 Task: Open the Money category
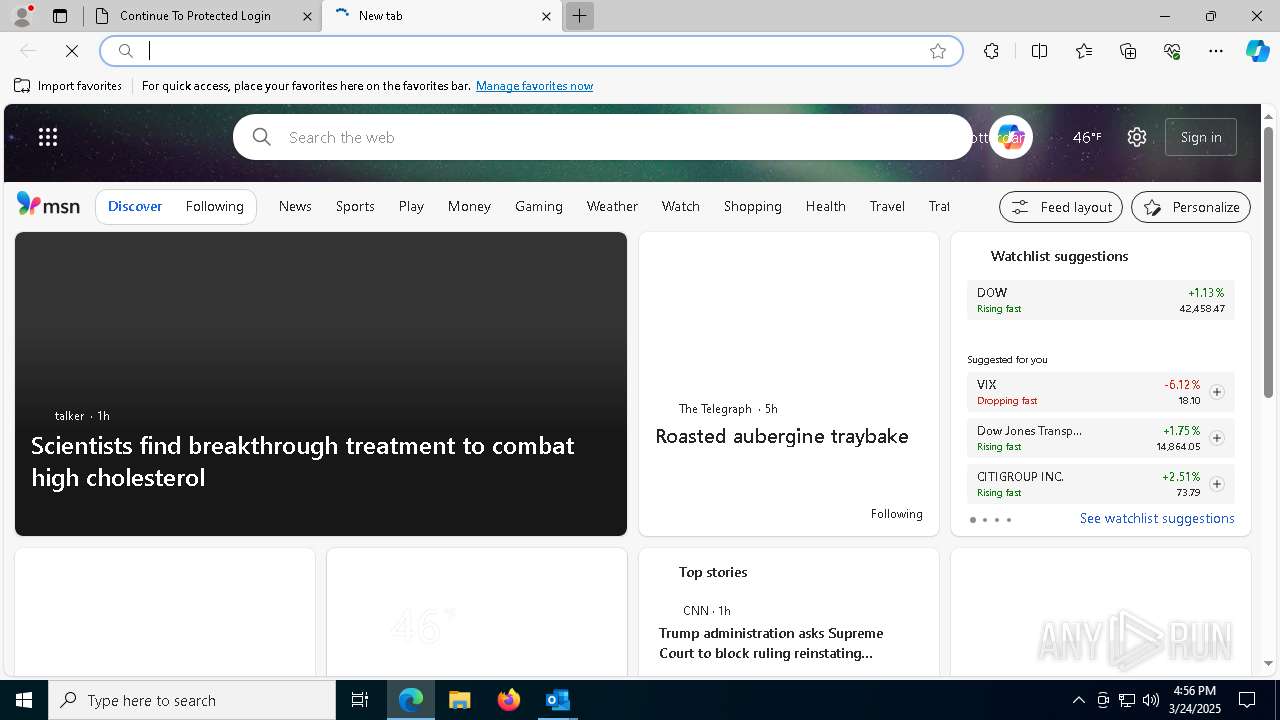point(469,206)
